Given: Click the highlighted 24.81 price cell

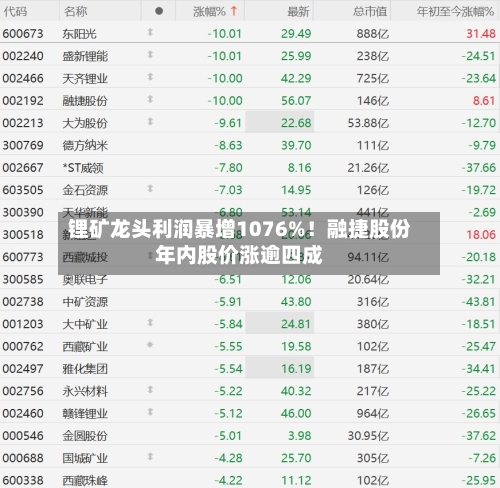Looking at the screenshot, I should pyautogui.click(x=280, y=323).
